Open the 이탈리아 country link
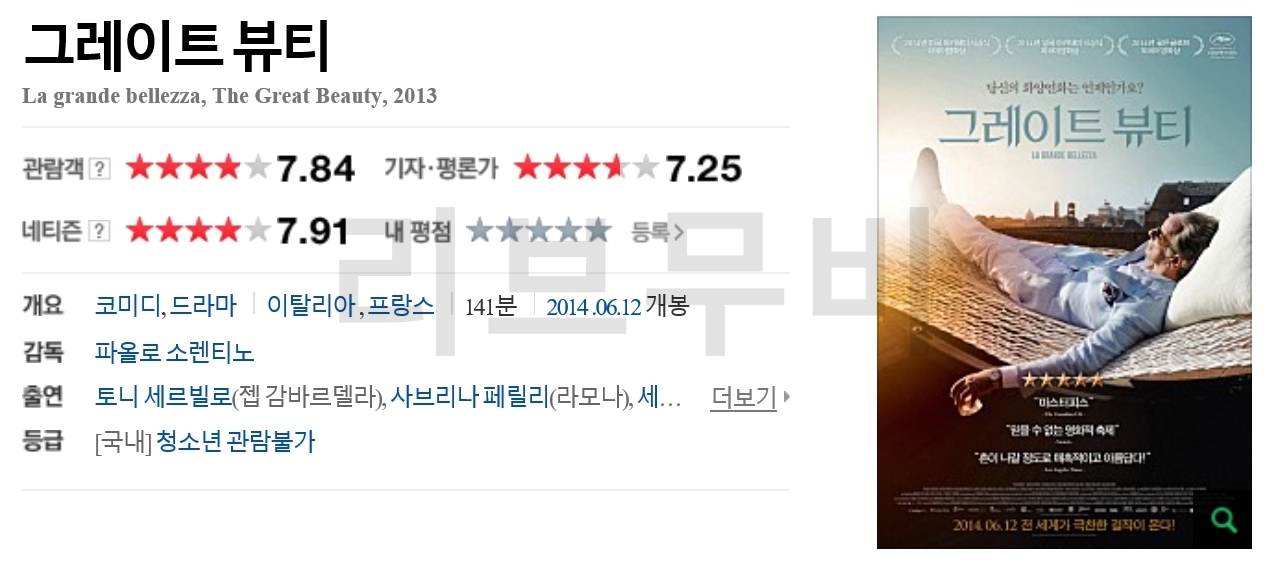Image resolution: width=1269 pixels, height=564 pixels. 311,305
